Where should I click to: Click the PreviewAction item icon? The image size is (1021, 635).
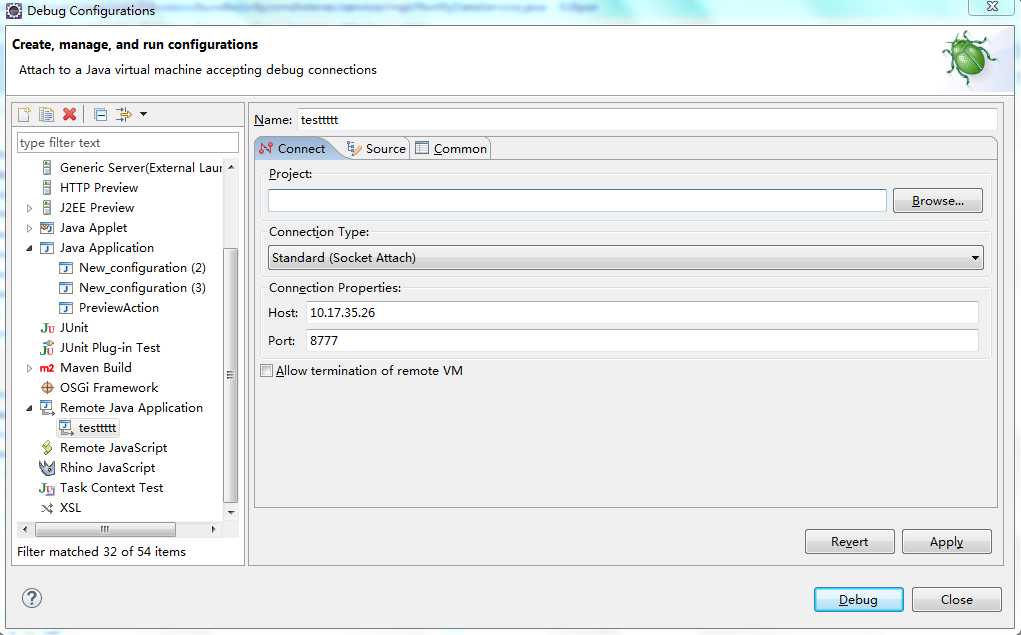(66, 308)
